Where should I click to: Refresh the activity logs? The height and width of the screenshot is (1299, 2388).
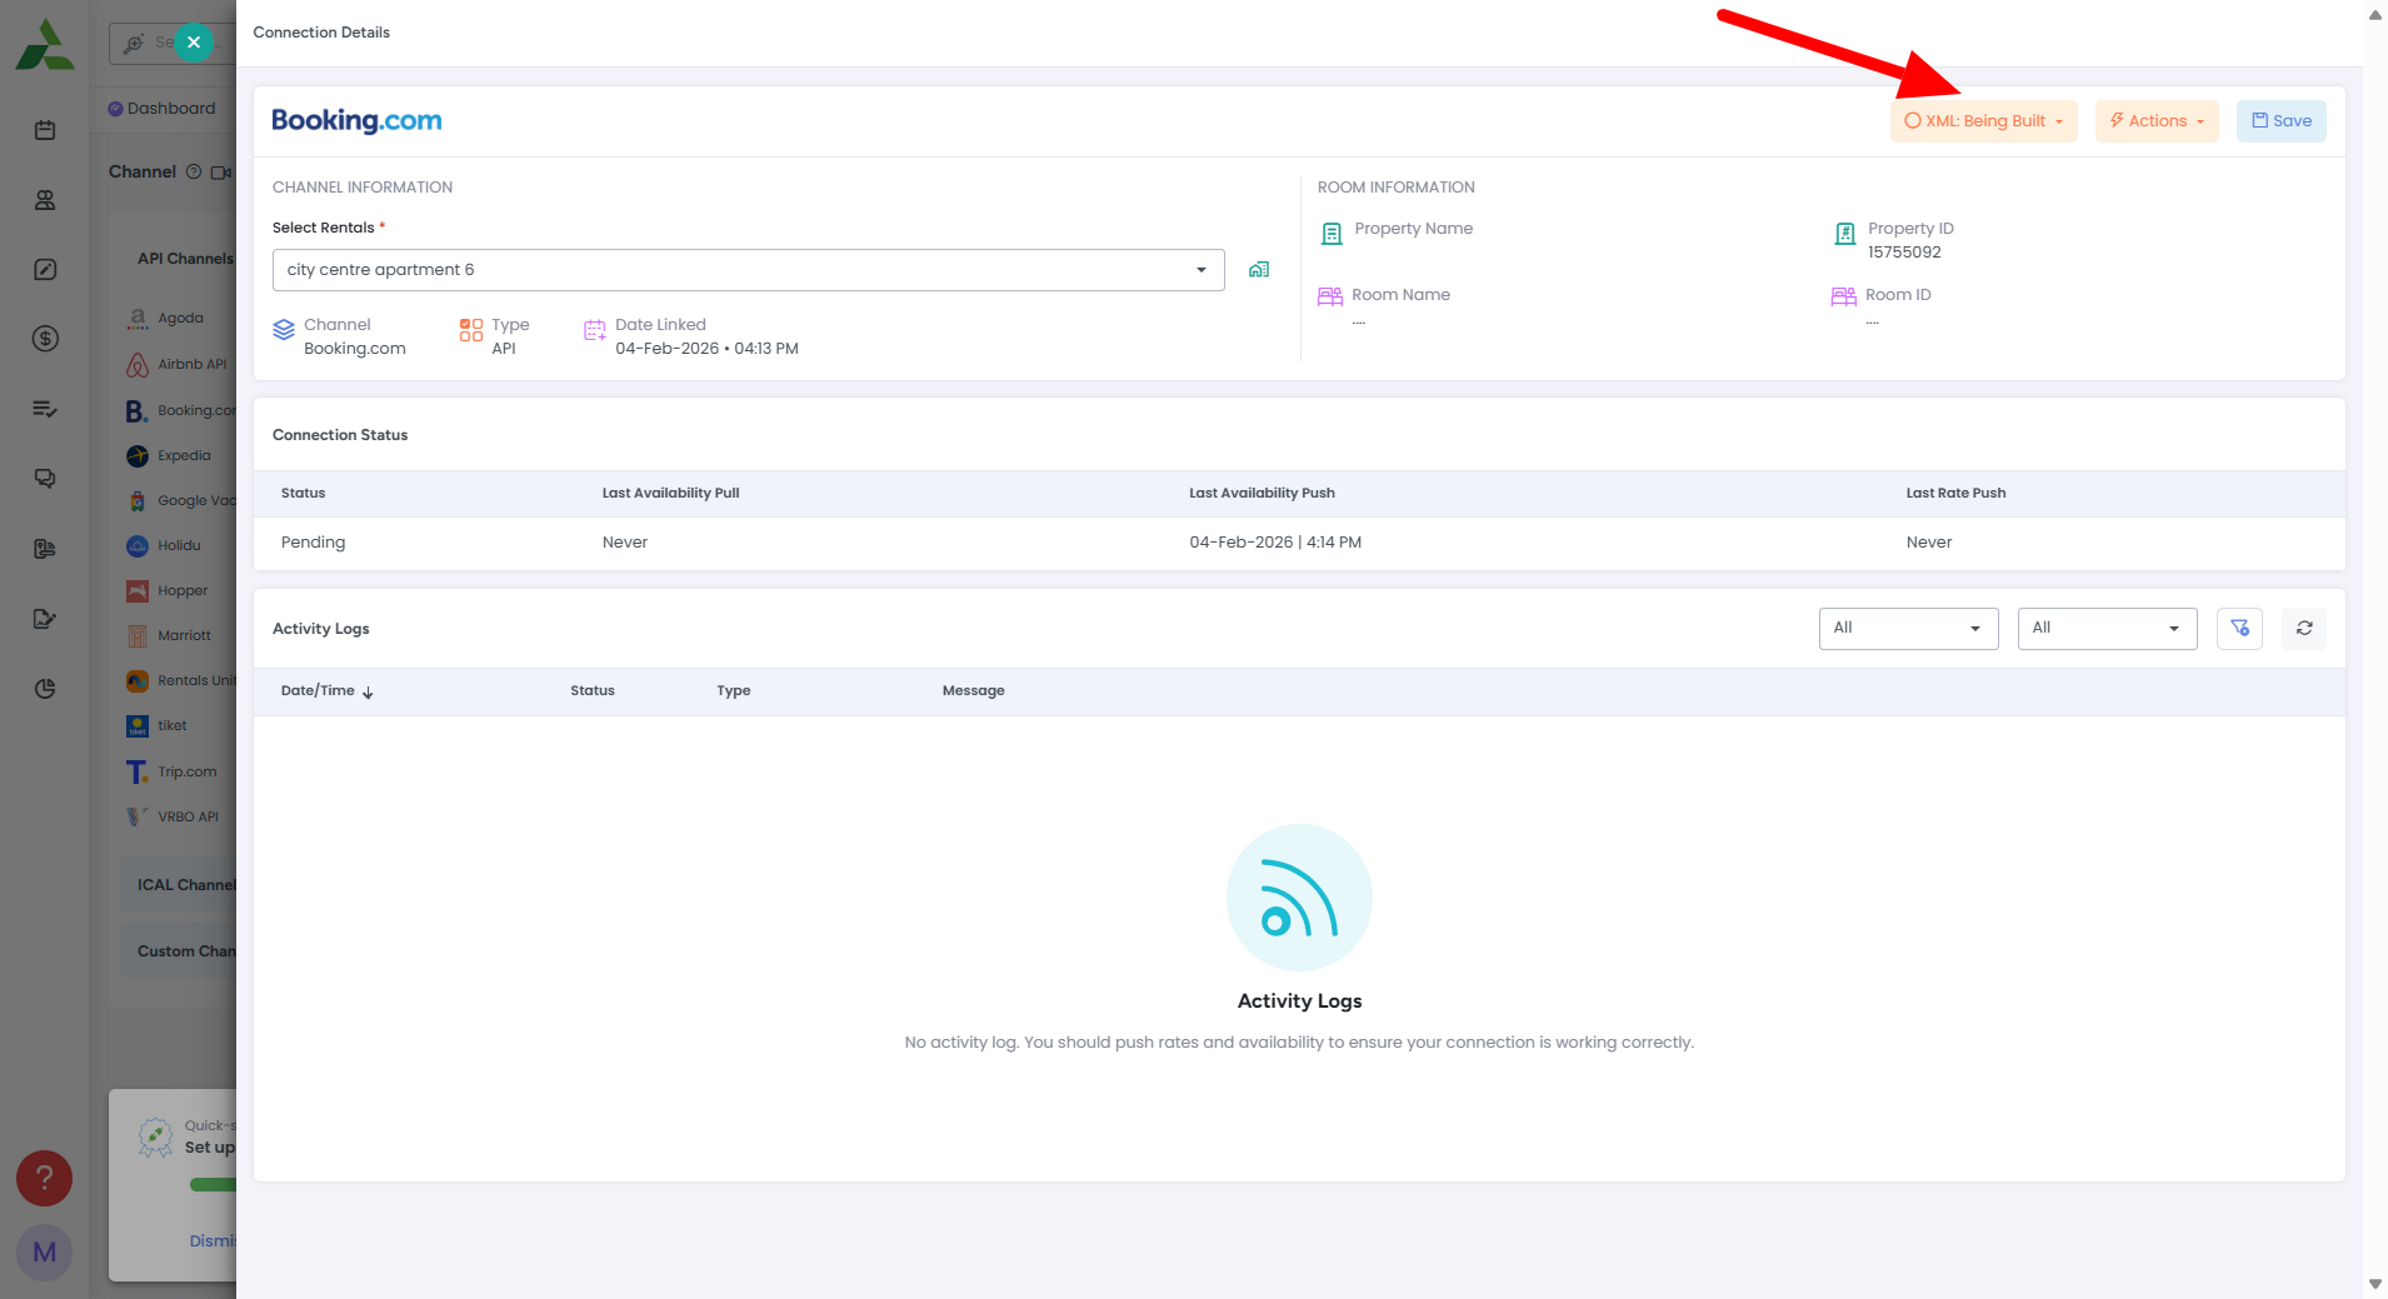coord(2304,628)
